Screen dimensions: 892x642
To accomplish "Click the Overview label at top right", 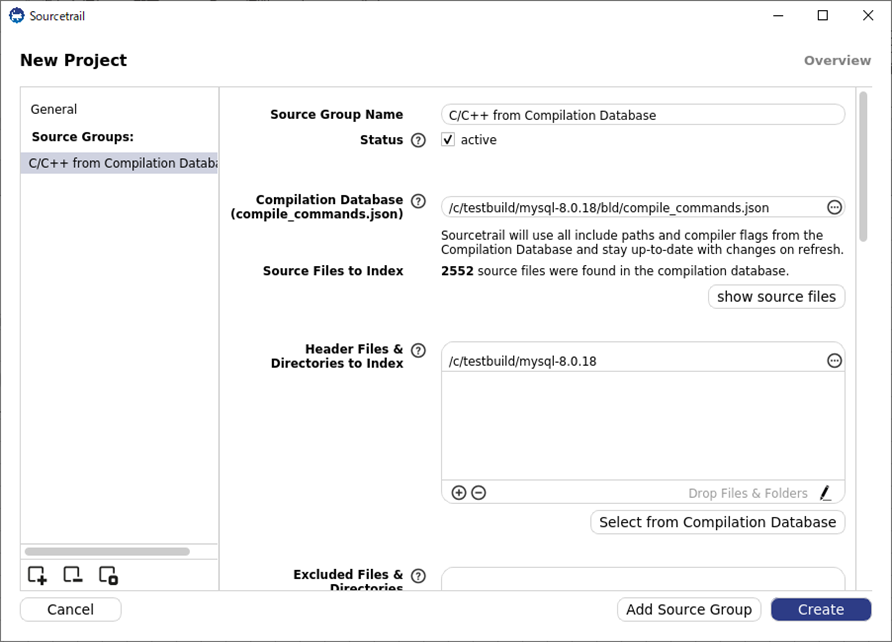I will [x=837, y=60].
